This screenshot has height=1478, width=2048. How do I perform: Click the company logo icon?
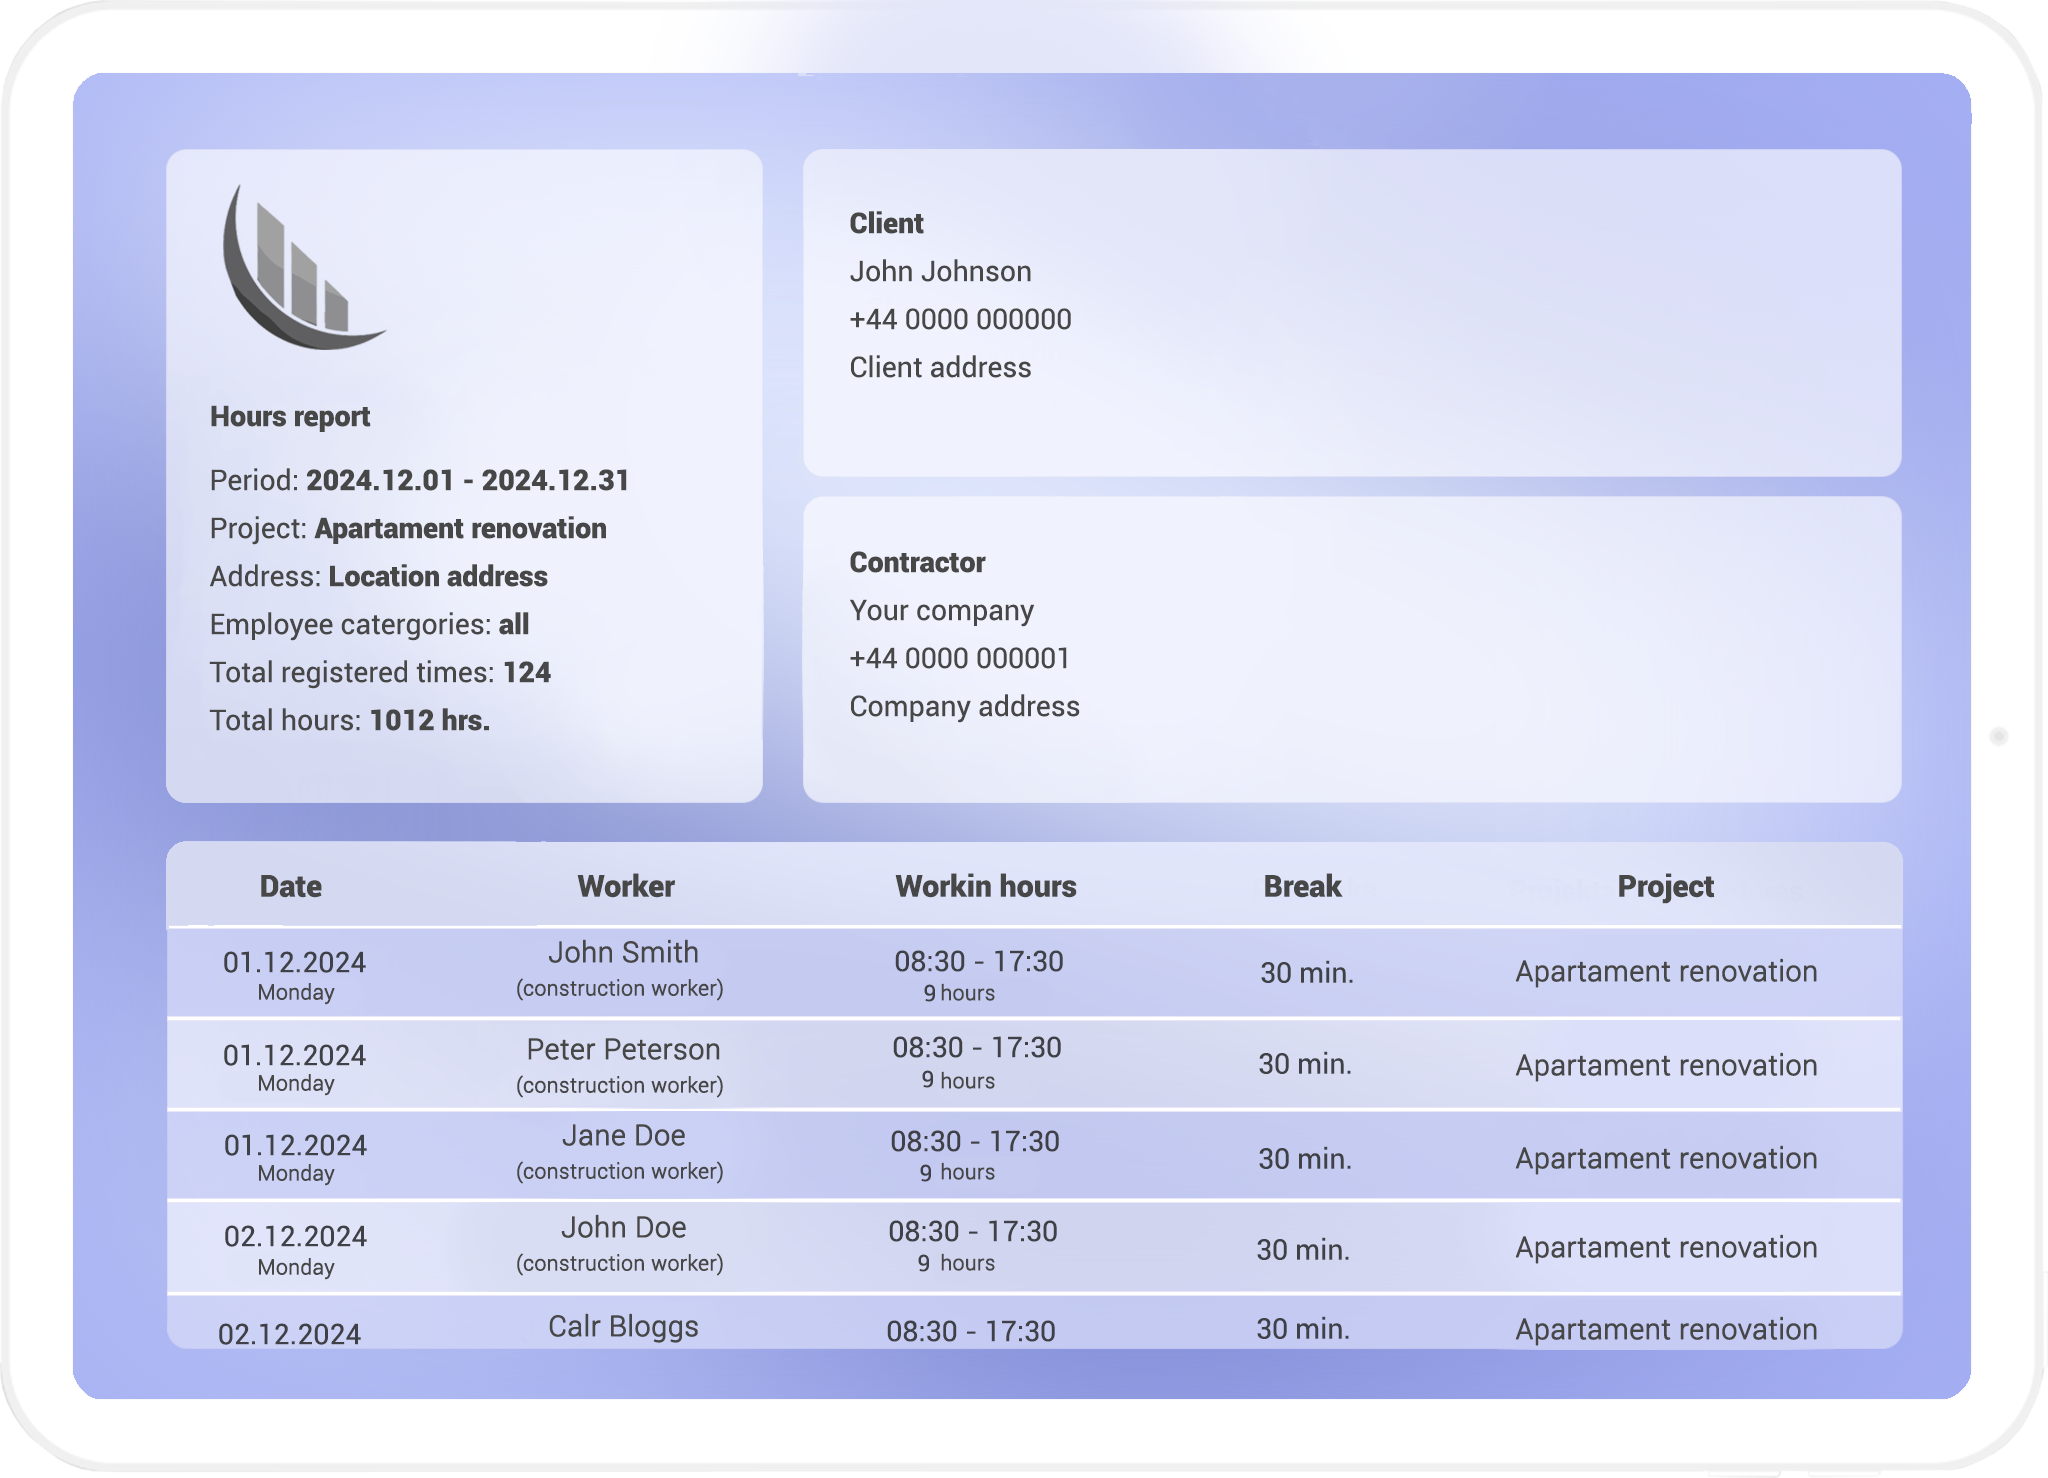[x=300, y=268]
